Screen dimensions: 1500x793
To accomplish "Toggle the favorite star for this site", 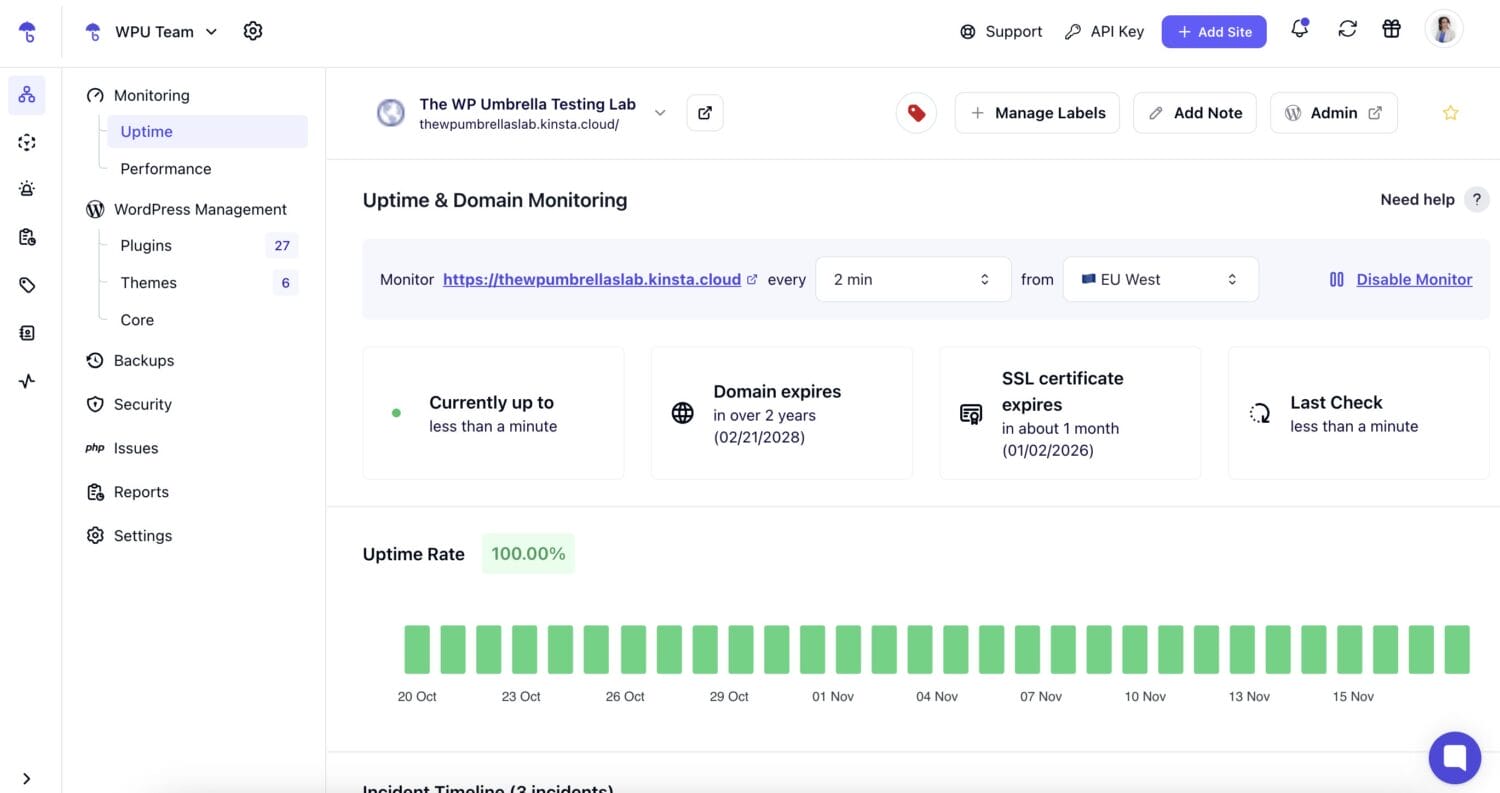I will click(1450, 113).
